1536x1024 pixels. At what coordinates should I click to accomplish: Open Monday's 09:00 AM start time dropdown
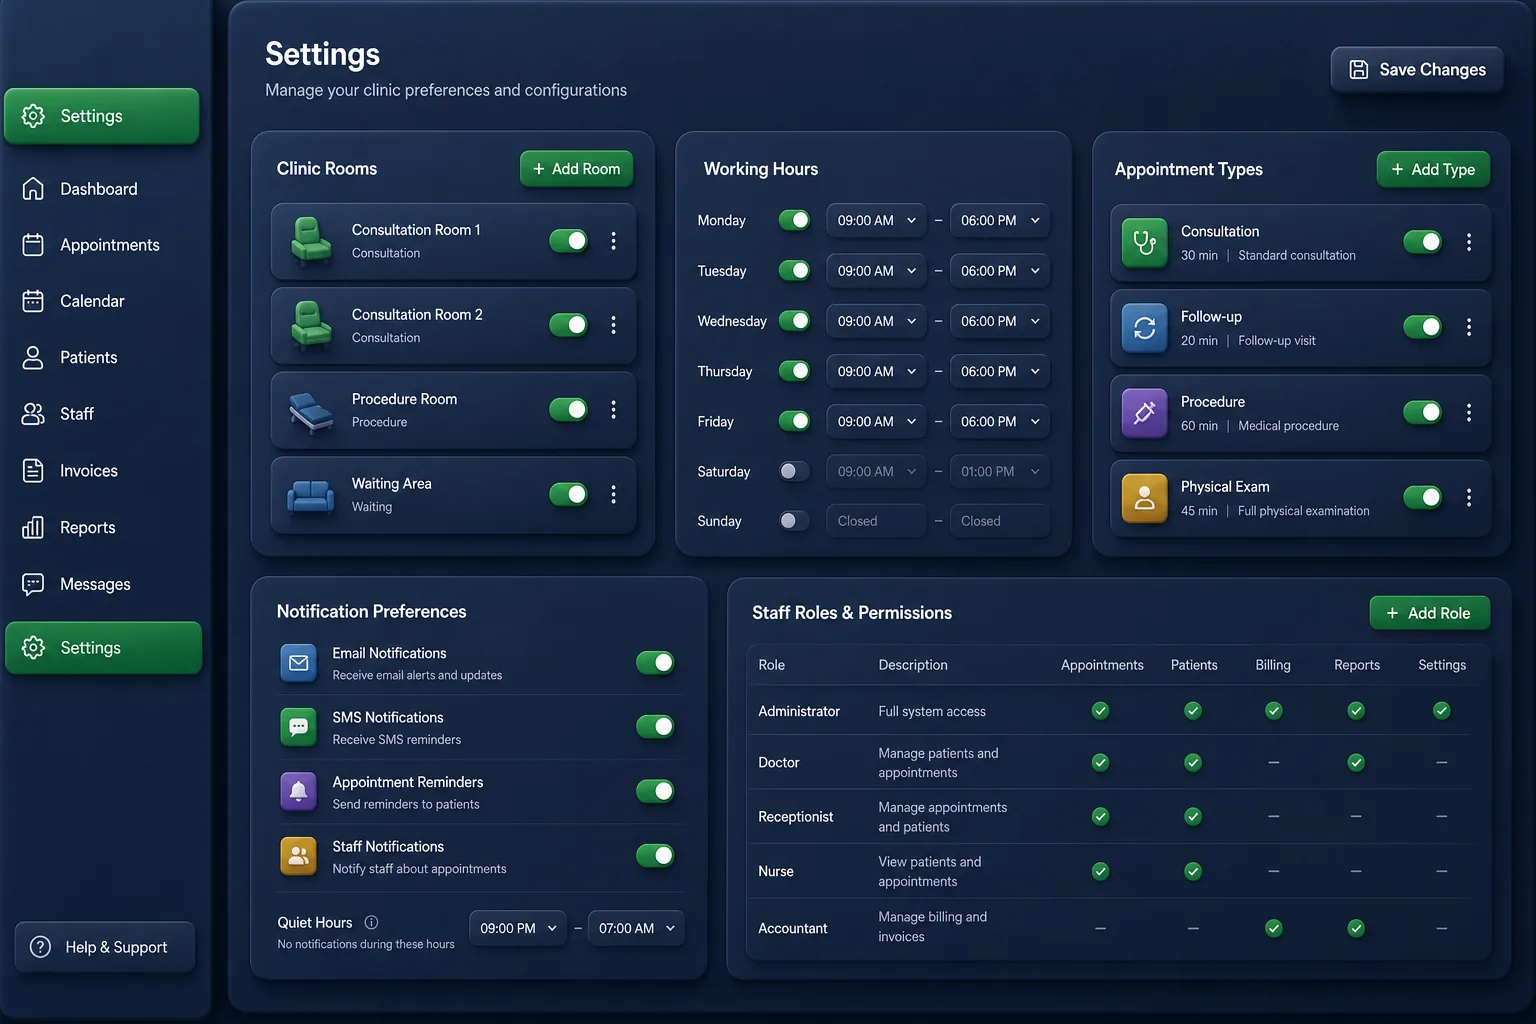[x=876, y=220]
